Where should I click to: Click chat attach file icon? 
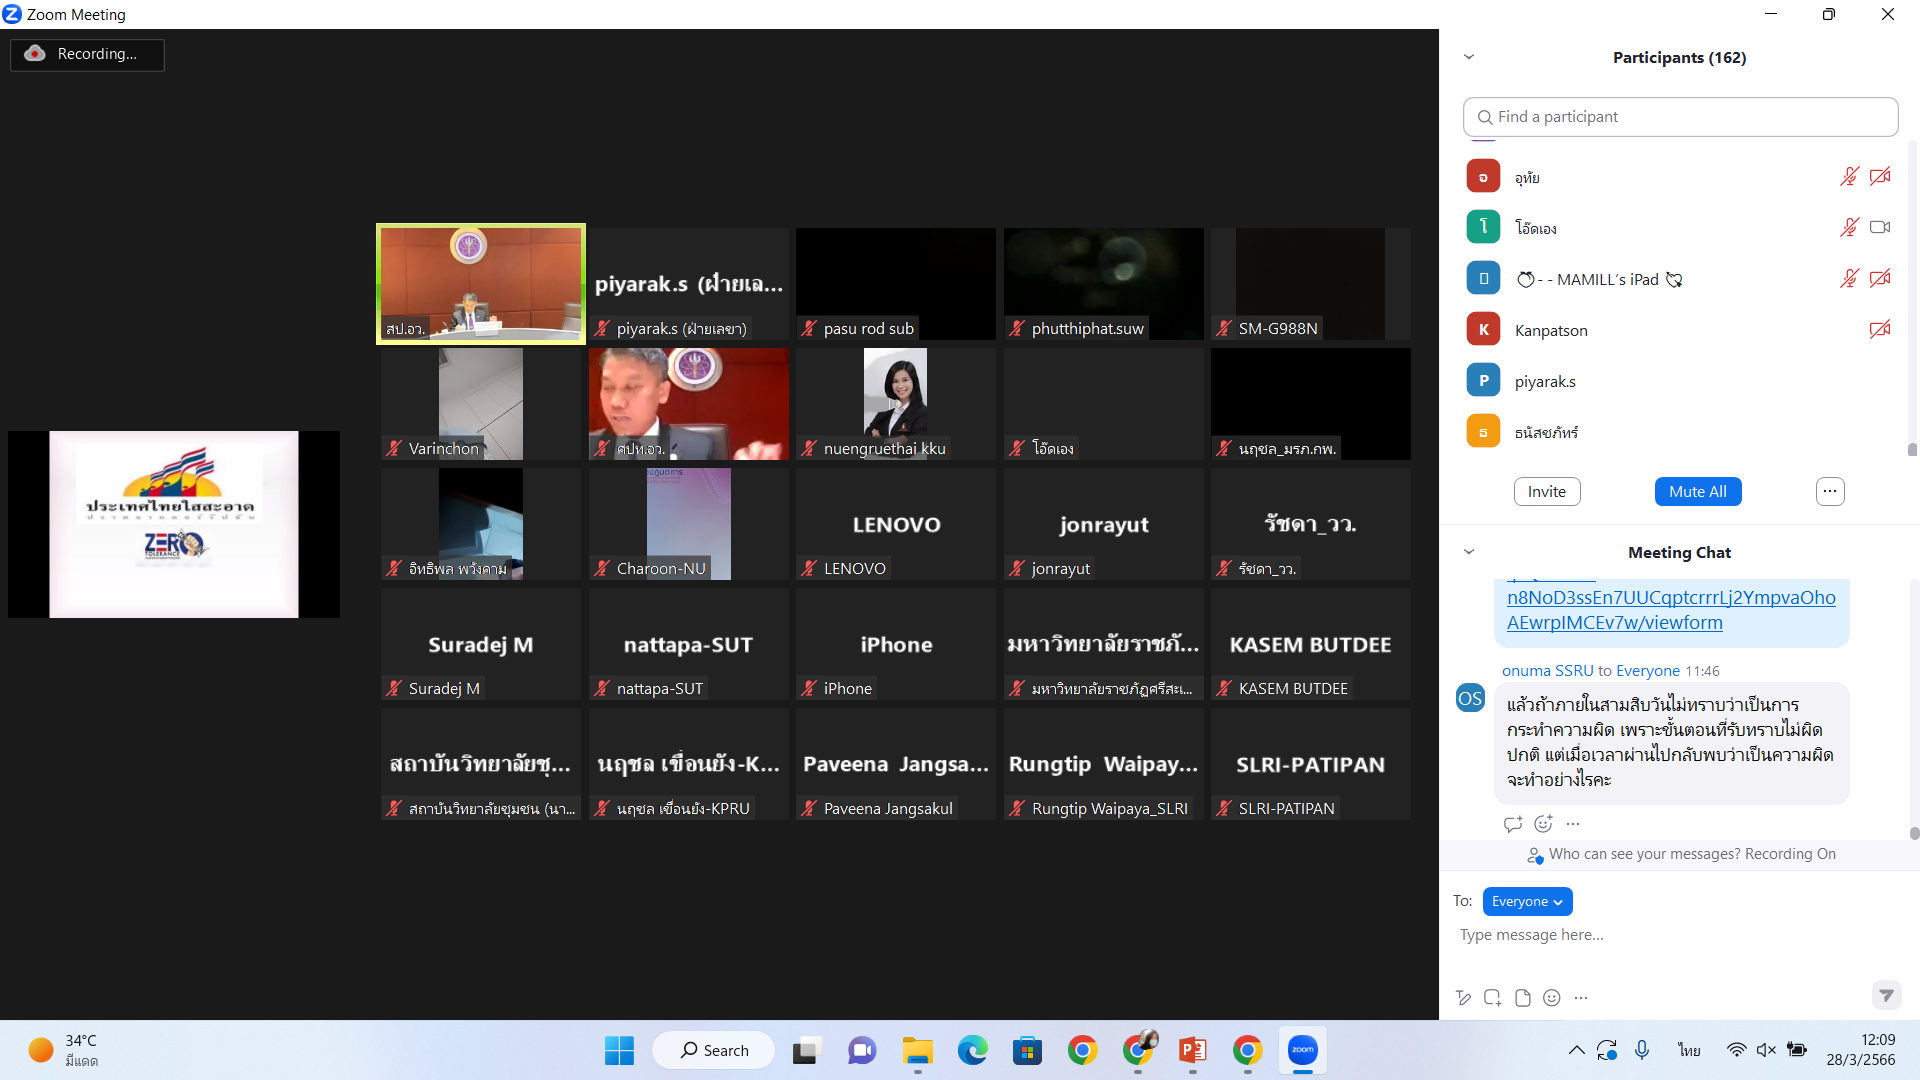pos(1522,998)
